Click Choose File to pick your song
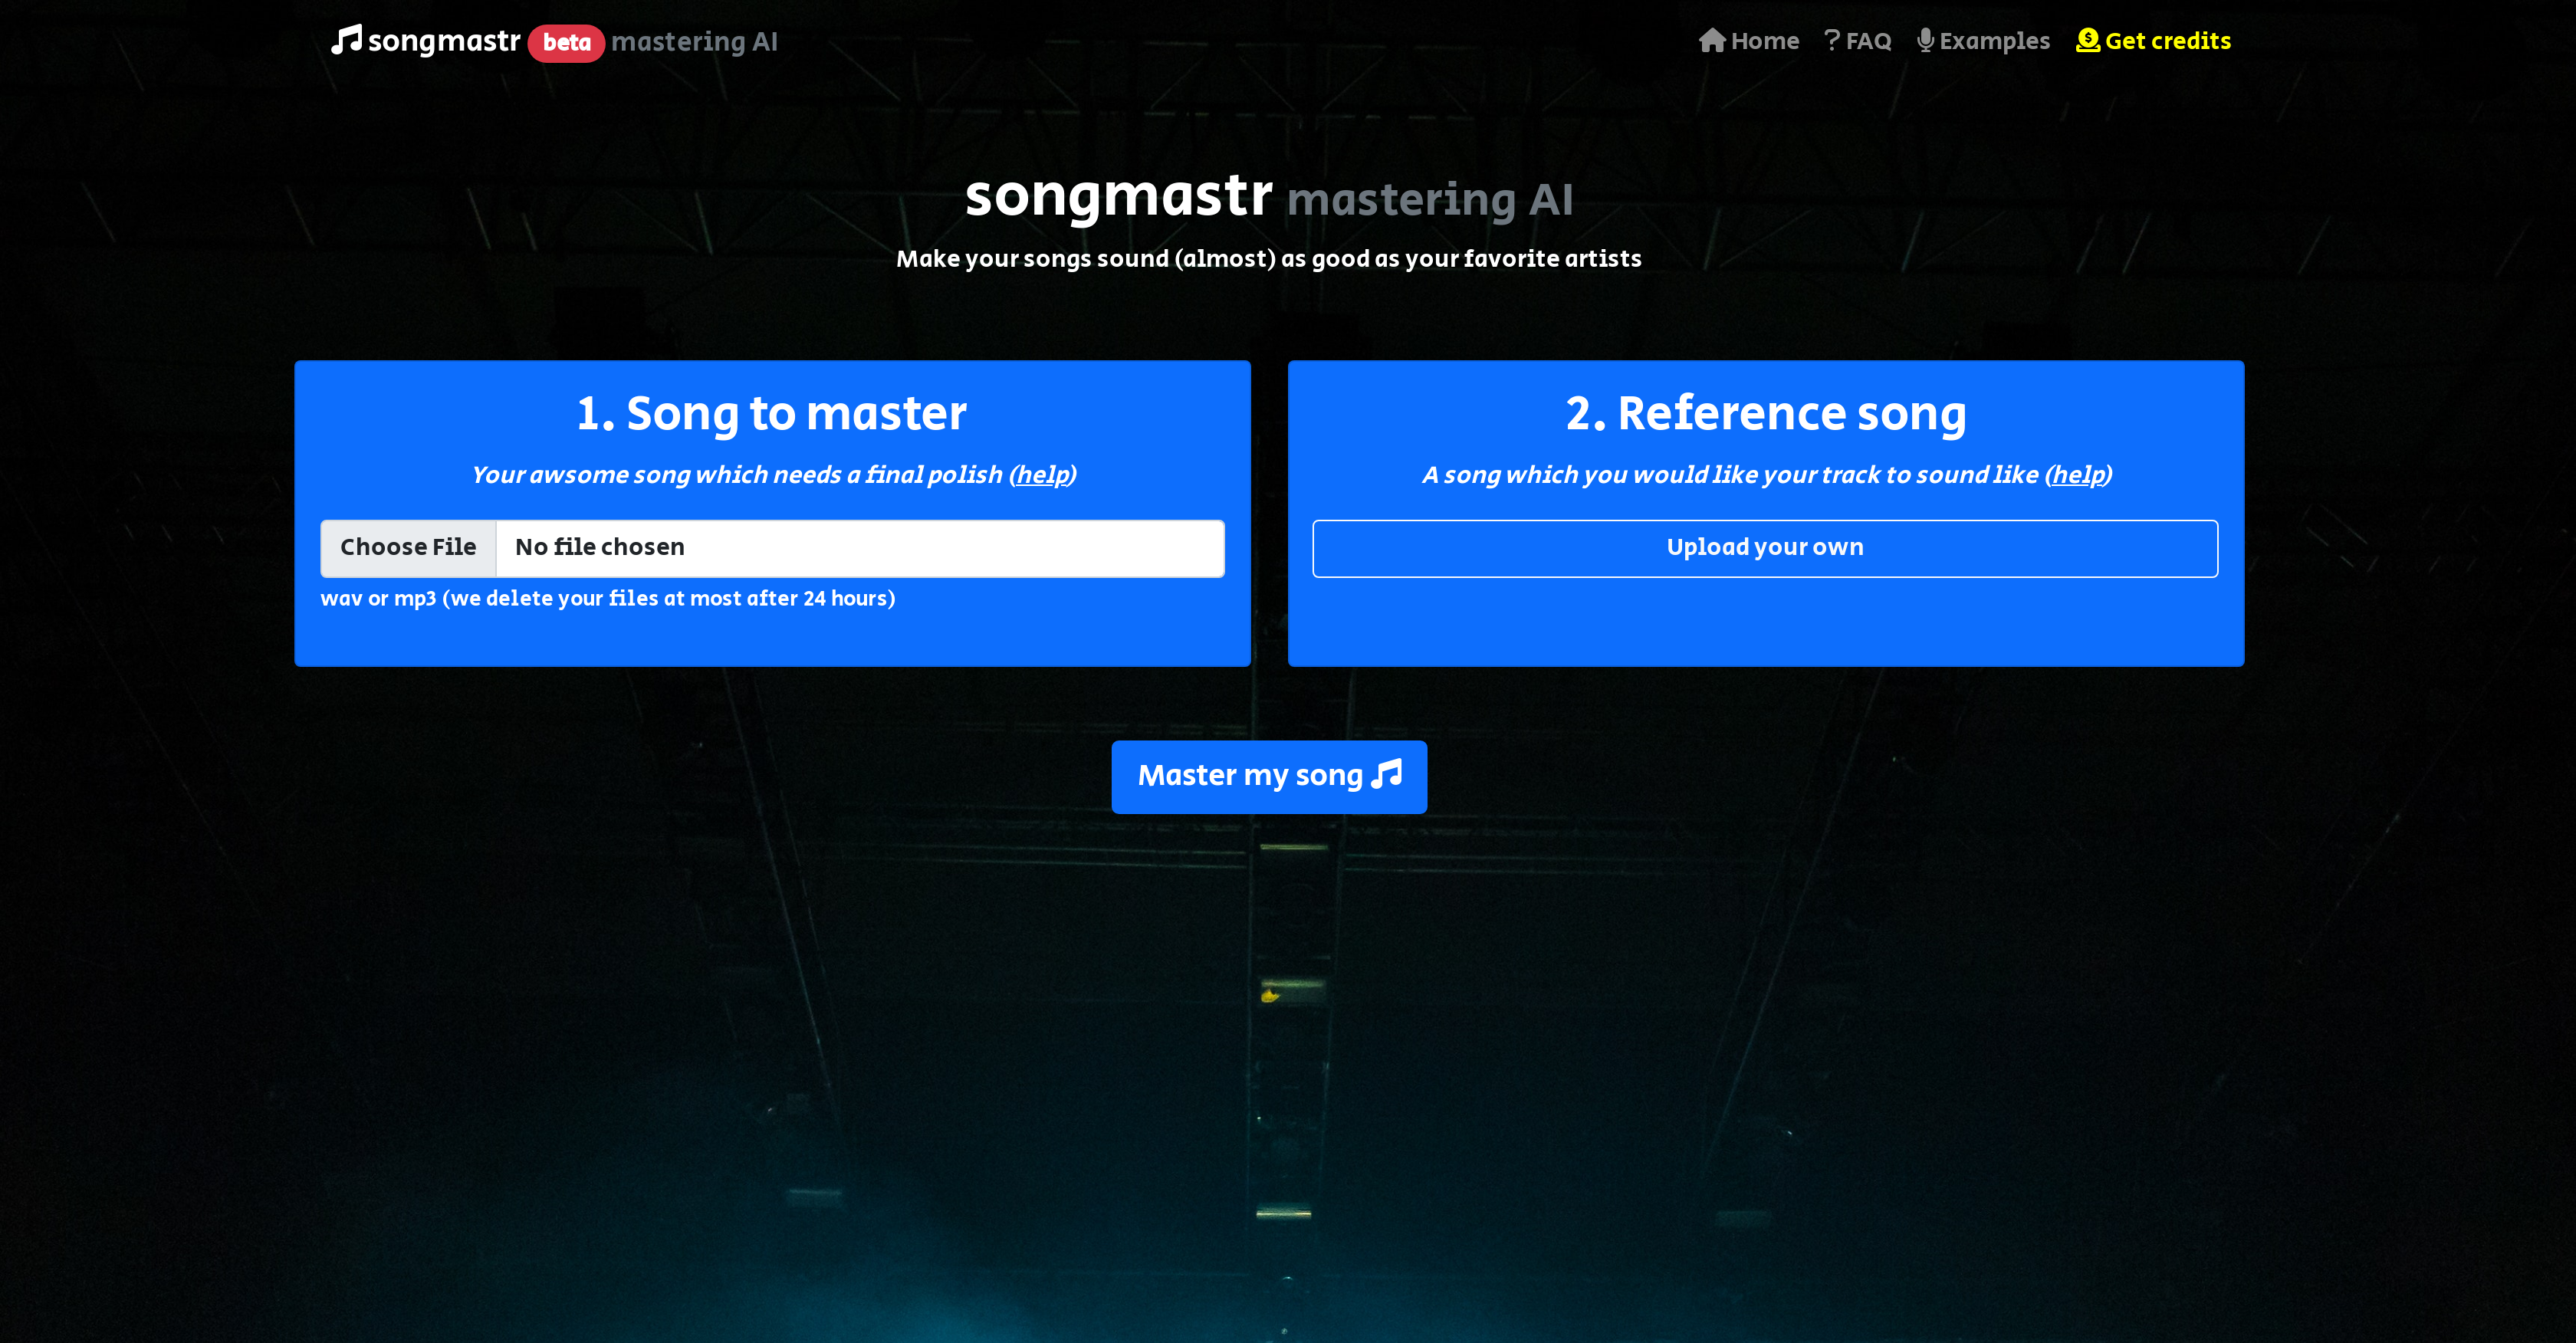Image resolution: width=2576 pixels, height=1343 pixels. pos(408,547)
